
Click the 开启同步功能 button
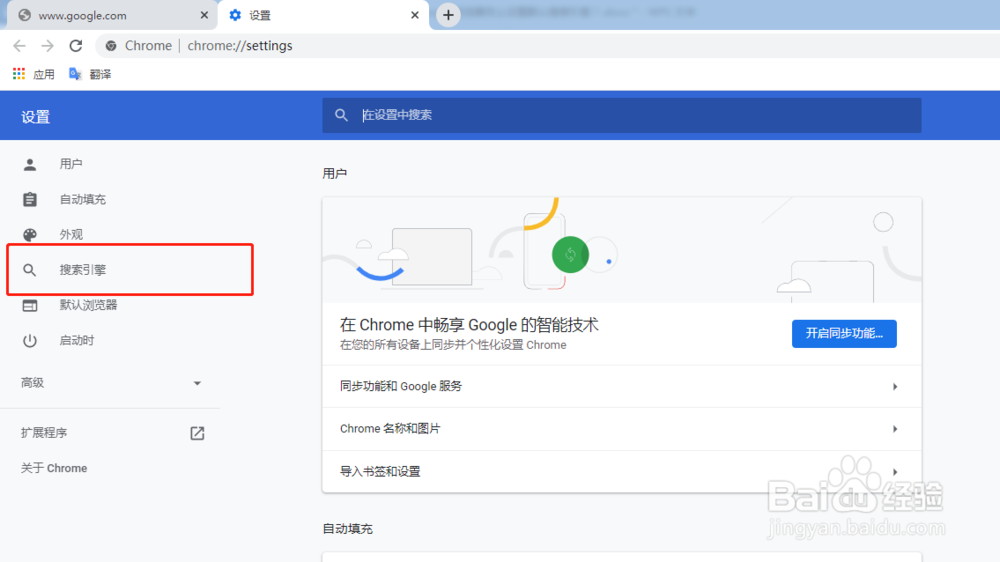844,334
